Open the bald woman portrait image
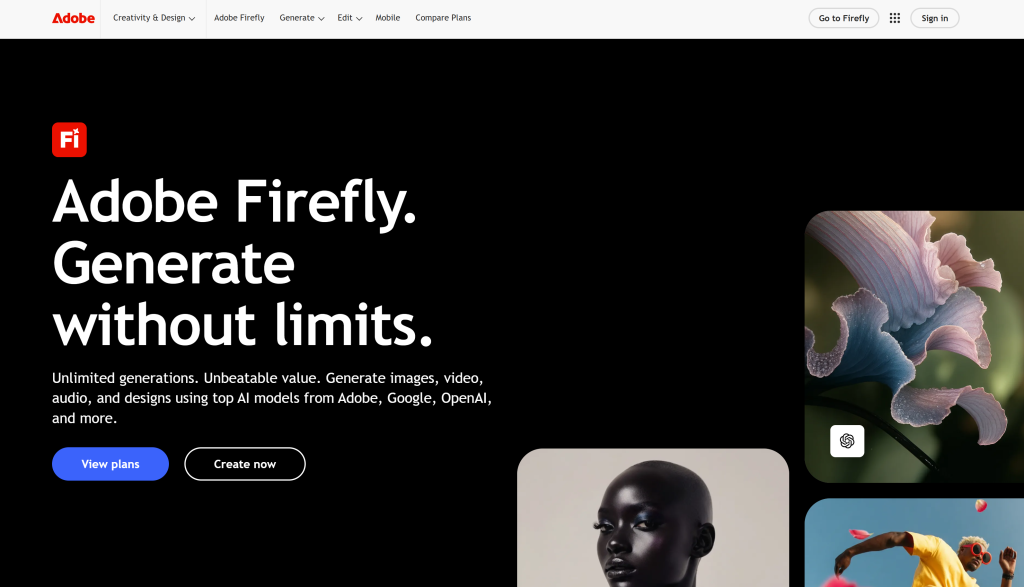Viewport: 1024px width, 587px height. click(653, 518)
